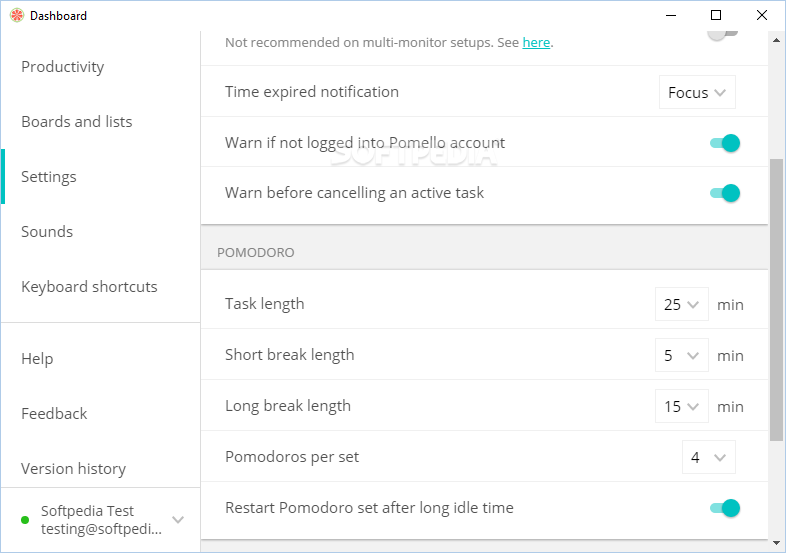786x553 pixels.
Task: Toggle Restart Pomodoro set after long idle time
Action: tap(725, 508)
